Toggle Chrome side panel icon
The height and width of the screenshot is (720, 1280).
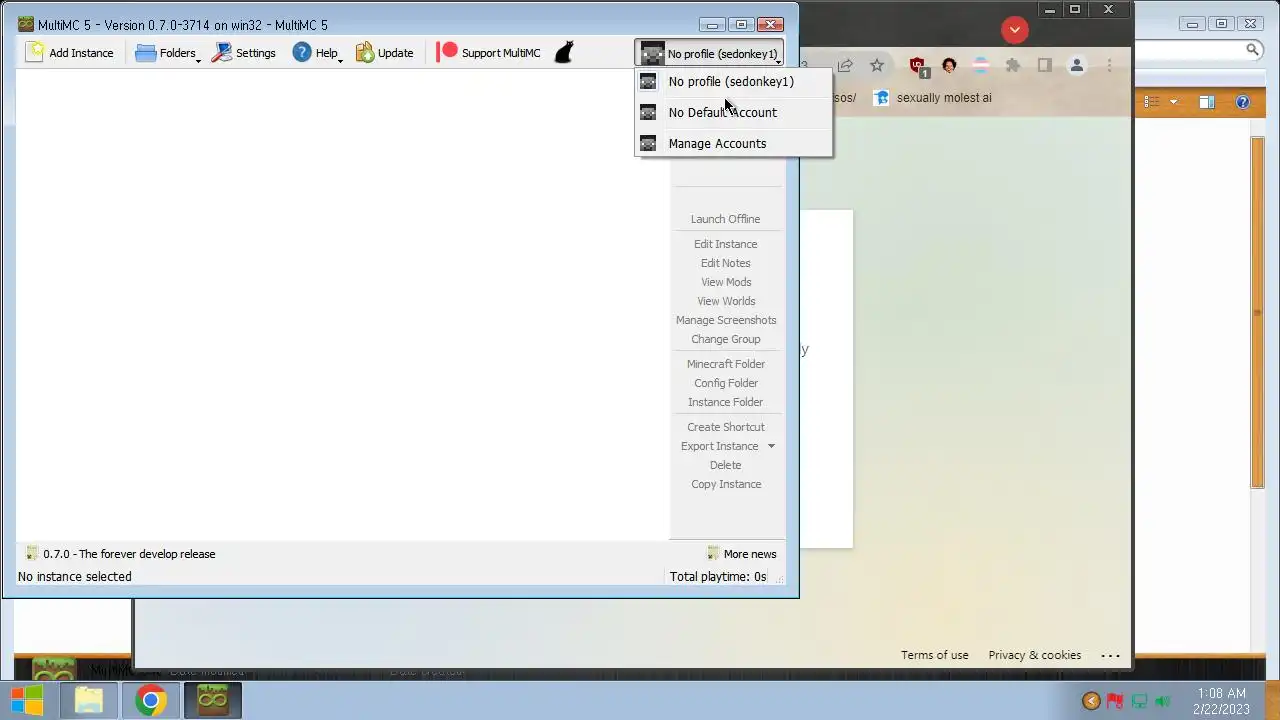pos(1045,66)
